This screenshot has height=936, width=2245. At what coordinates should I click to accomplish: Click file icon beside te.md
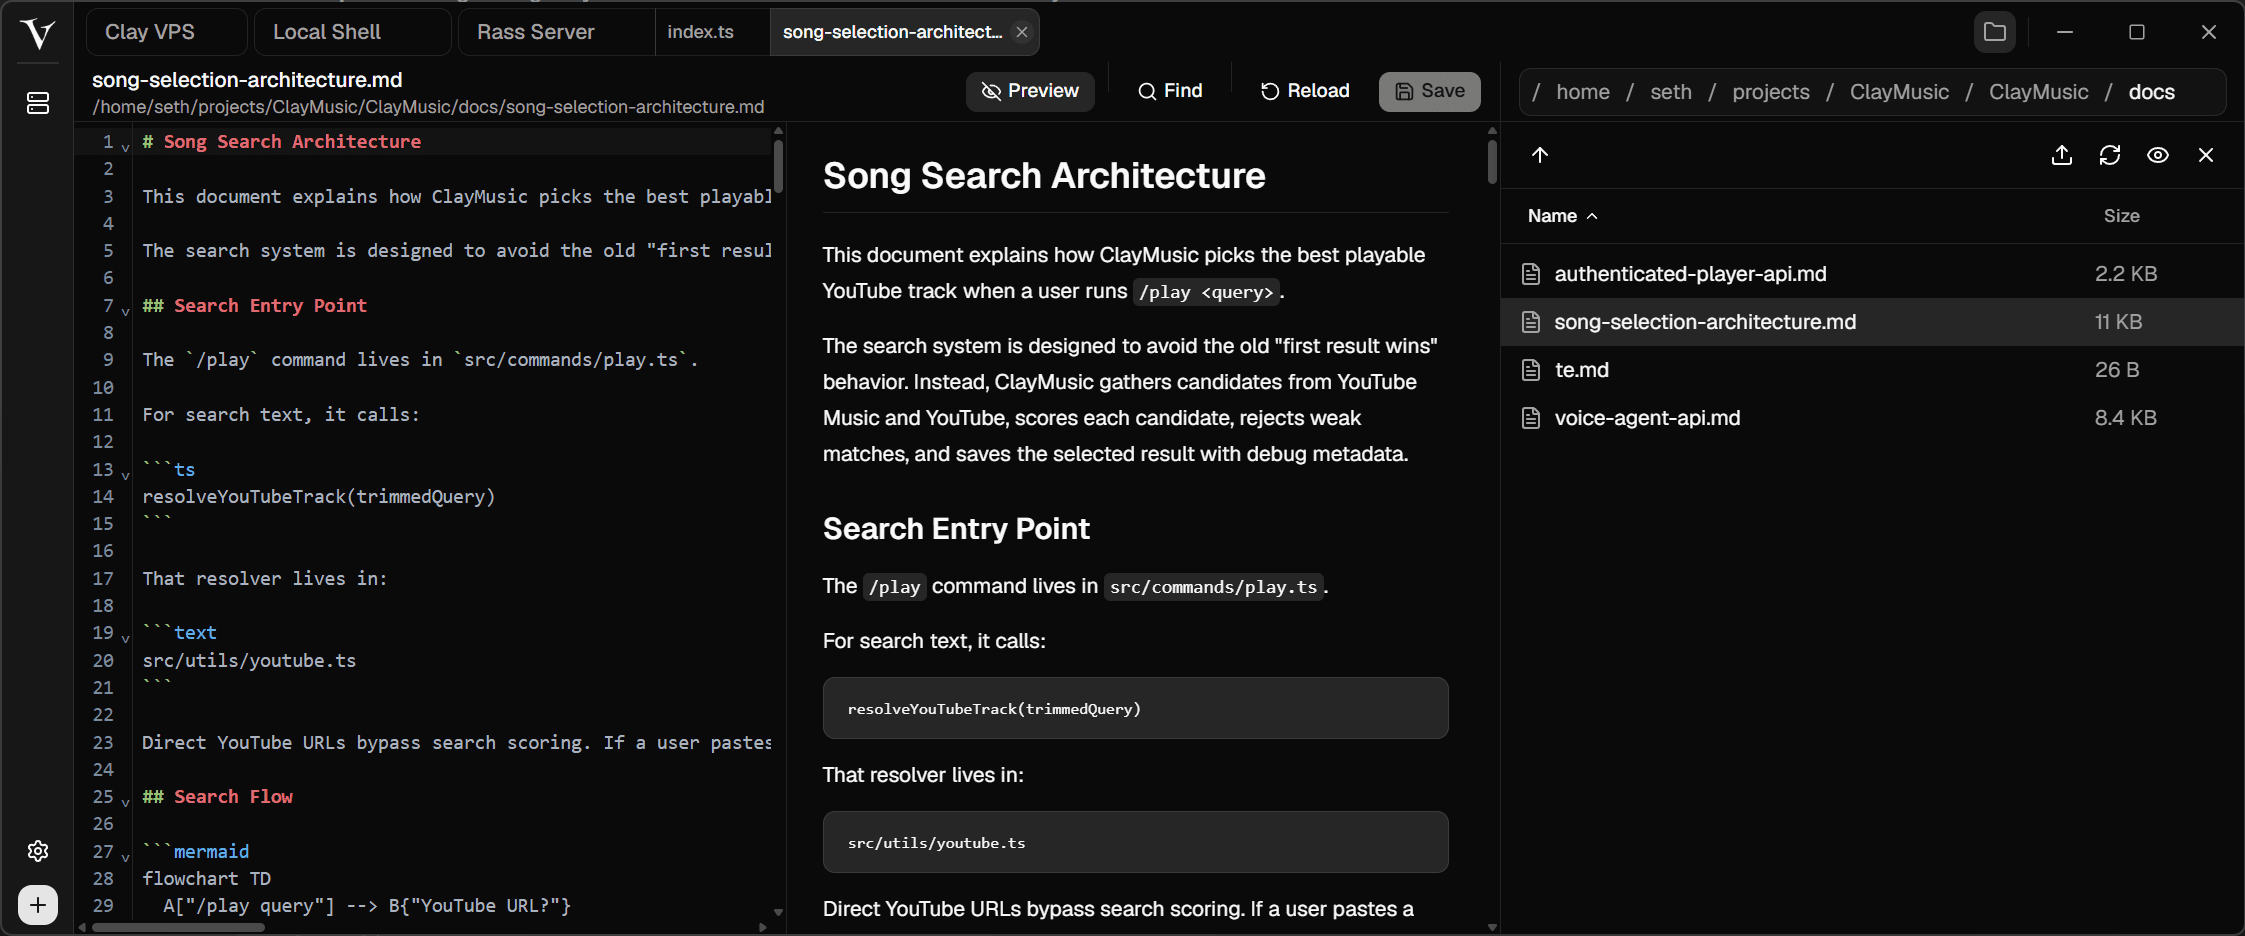tap(1531, 370)
